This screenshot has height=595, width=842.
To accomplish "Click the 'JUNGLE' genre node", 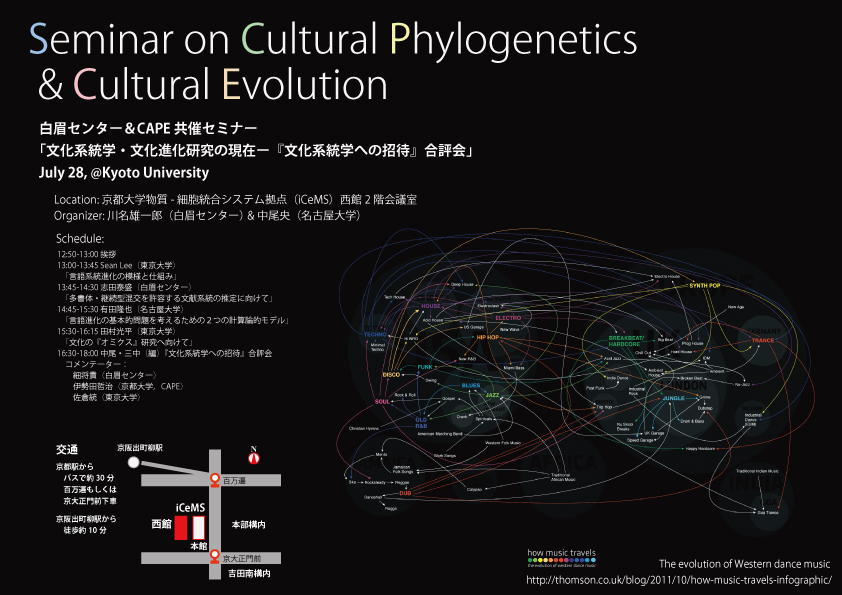I will point(673,398).
